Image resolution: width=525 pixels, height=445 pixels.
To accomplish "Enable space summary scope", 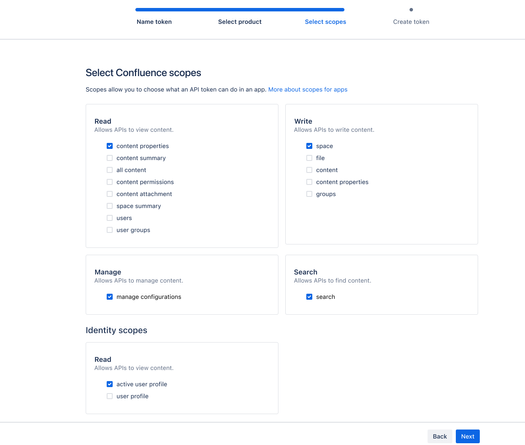I will [x=109, y=206].
